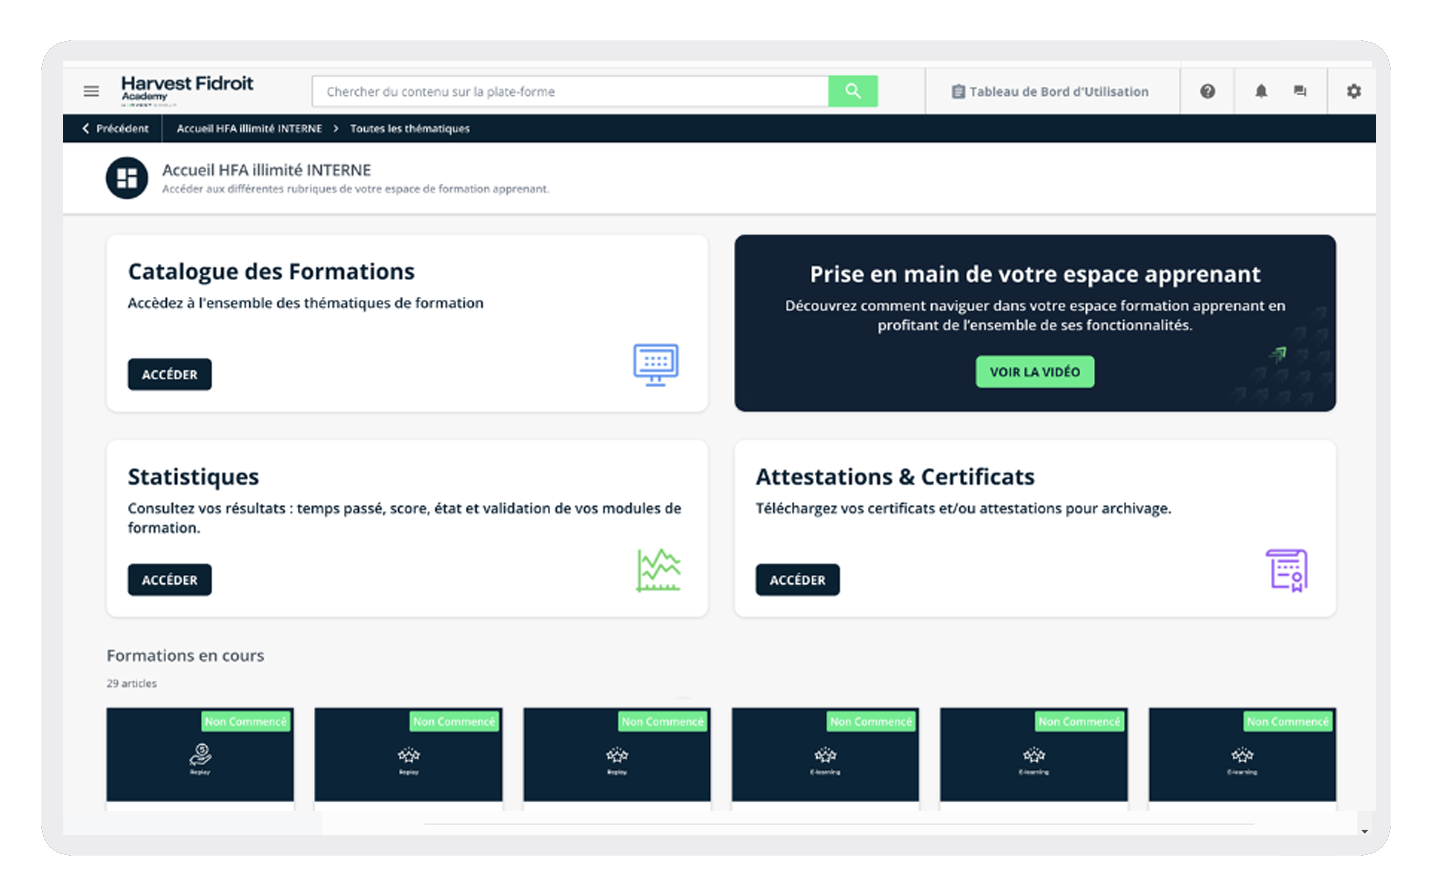Open the hamburger menu icon
The height and width of the screenshot is (896, 1435).
click(91, 91)
